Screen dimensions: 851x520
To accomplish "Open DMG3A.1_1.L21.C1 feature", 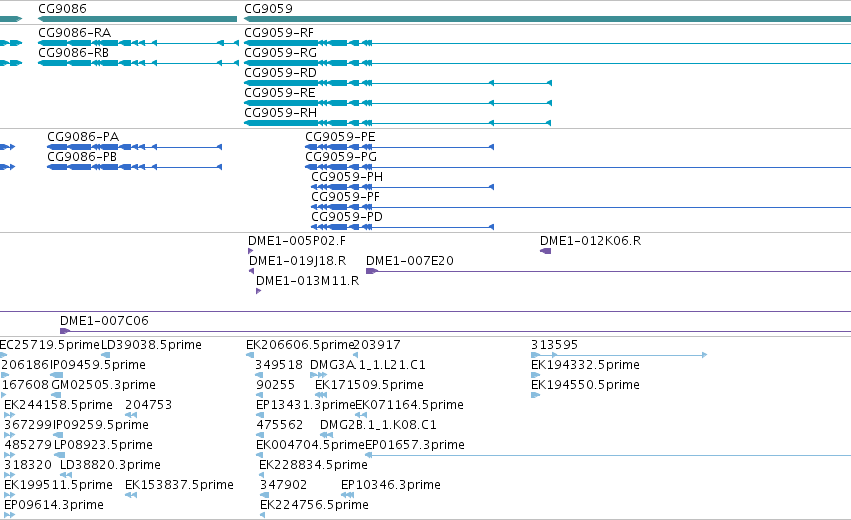I will coord(368,365).
